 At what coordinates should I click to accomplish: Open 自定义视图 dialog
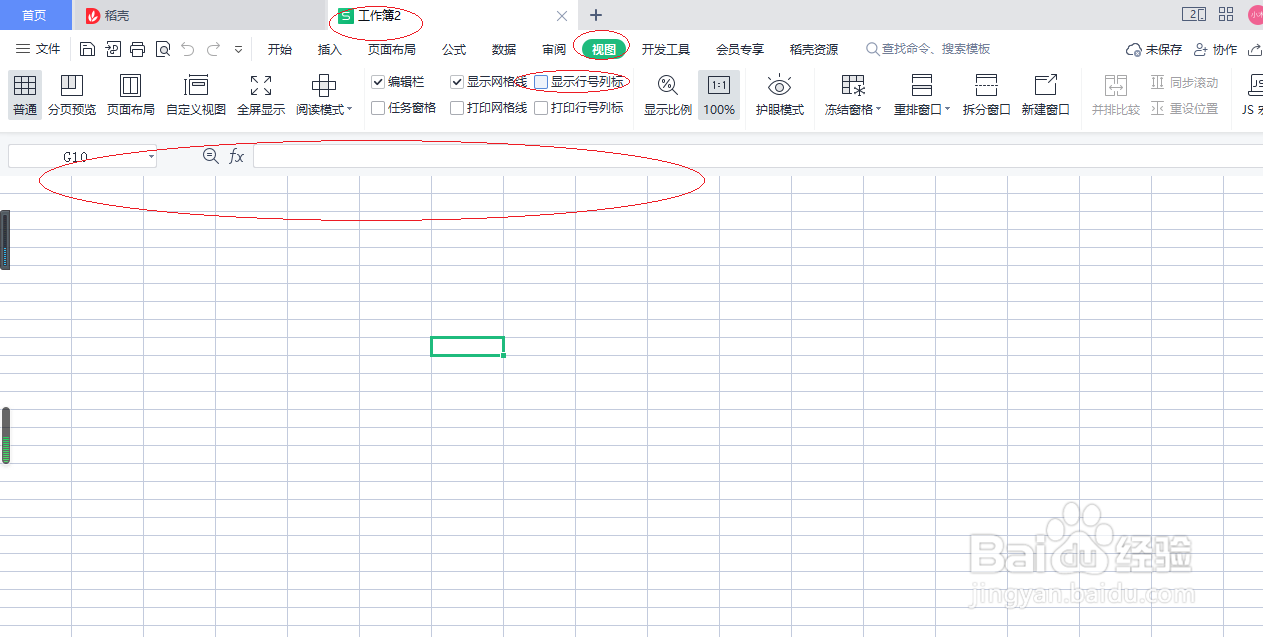pyautogui.click(x=196, y=95)
